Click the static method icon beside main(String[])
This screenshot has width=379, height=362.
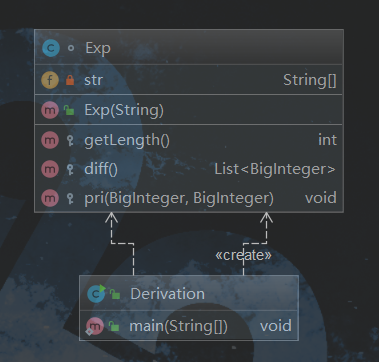coord(94,326)
